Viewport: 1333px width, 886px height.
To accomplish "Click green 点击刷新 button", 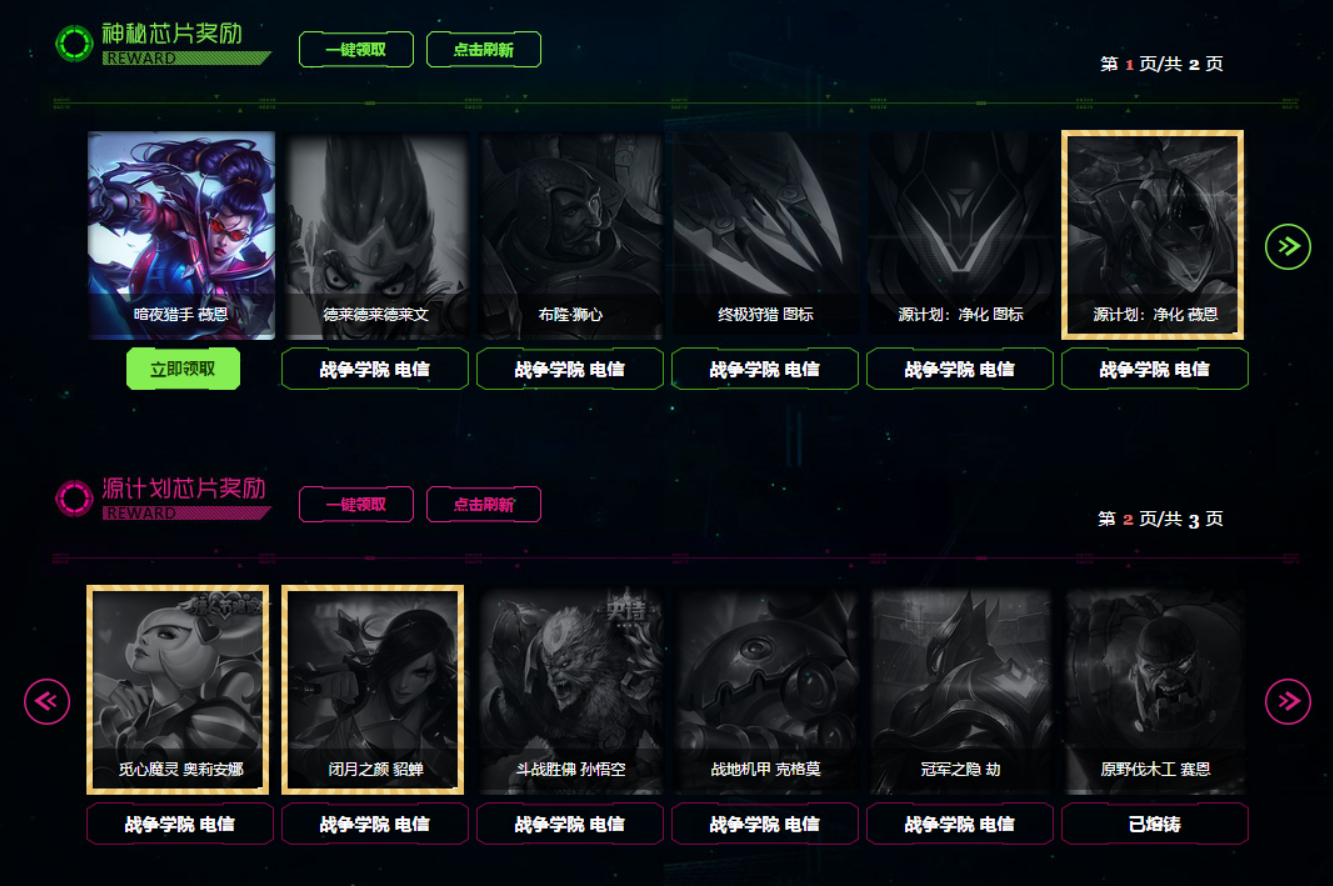I will pos(484,49).
